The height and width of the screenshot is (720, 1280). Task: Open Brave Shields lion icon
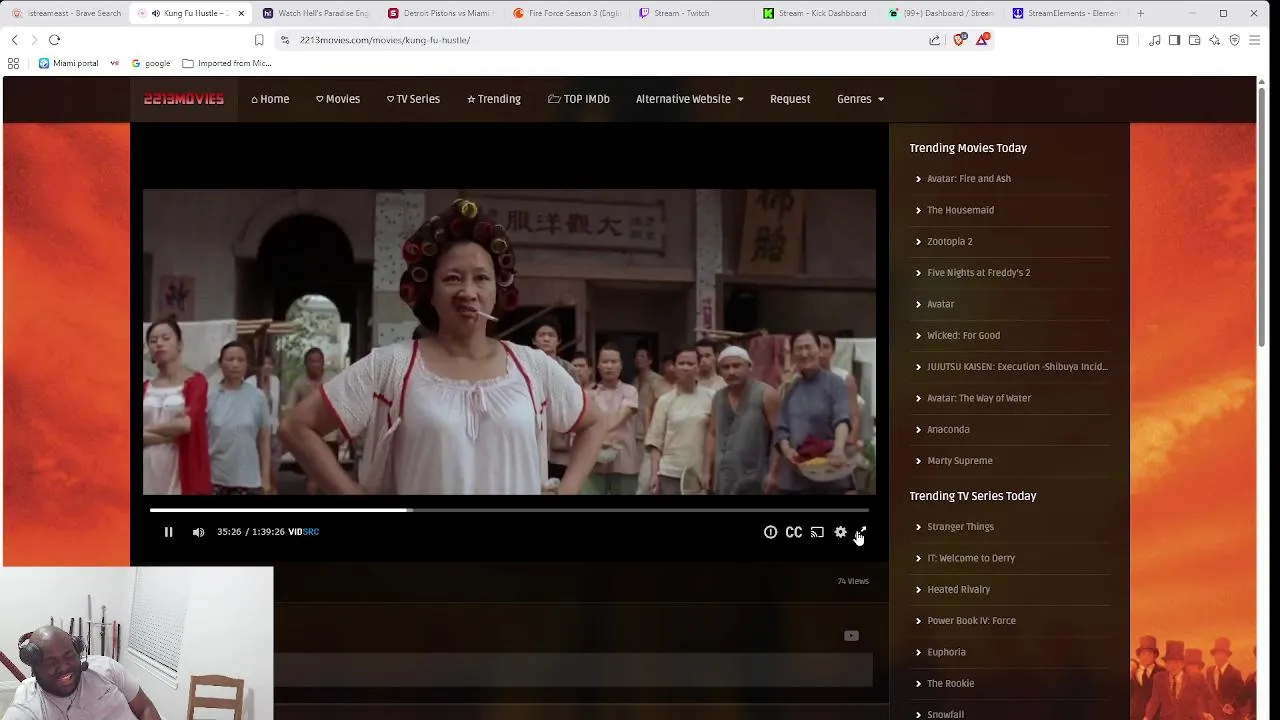click(960, 40)
